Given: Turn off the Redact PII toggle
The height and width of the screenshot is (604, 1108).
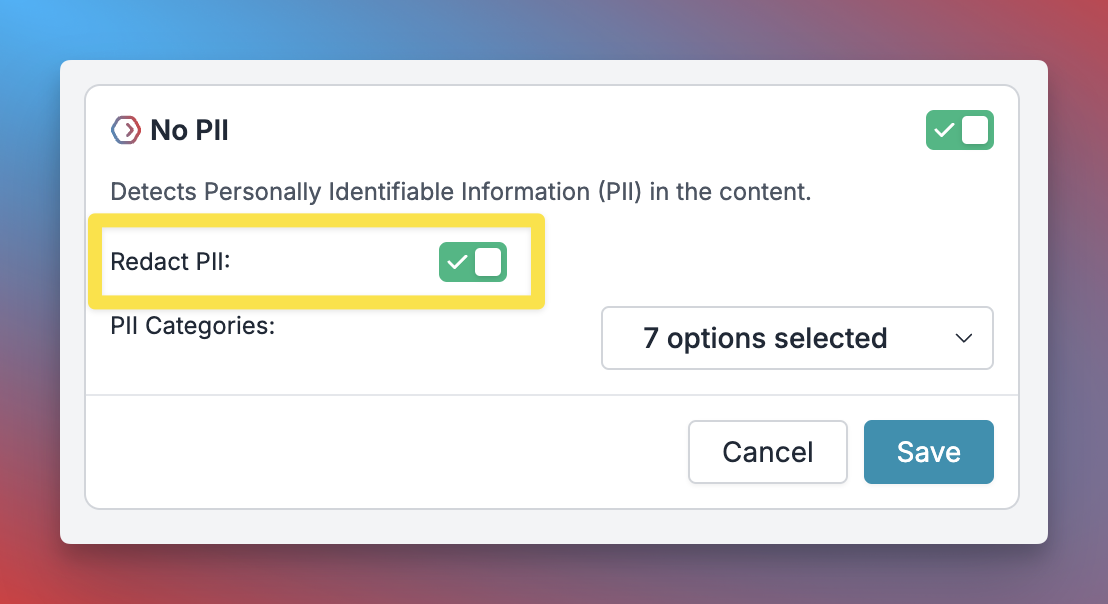Looking at the screenshot, I should pos(473,262).
